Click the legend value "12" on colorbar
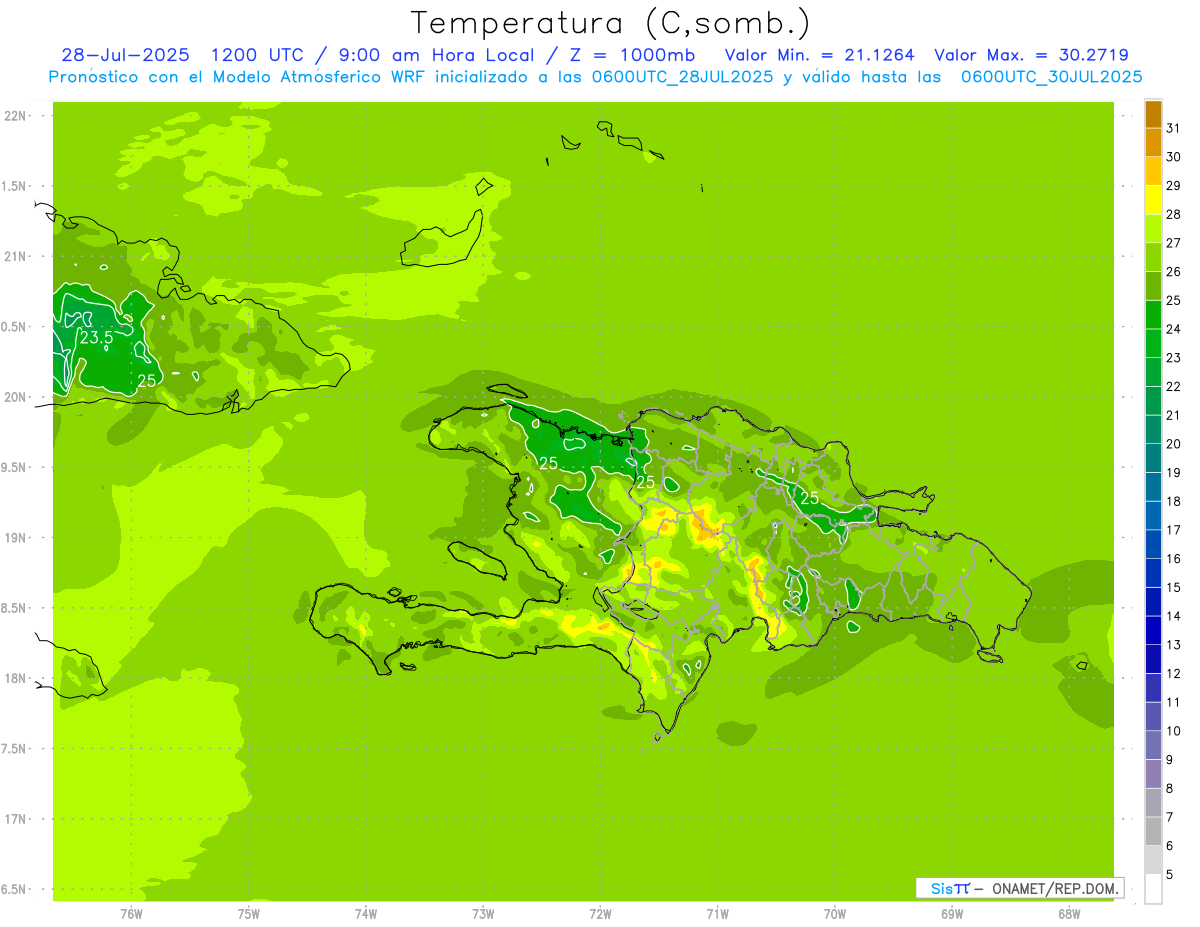This screenshot has width=1200, height=927. pos(1173,674)
